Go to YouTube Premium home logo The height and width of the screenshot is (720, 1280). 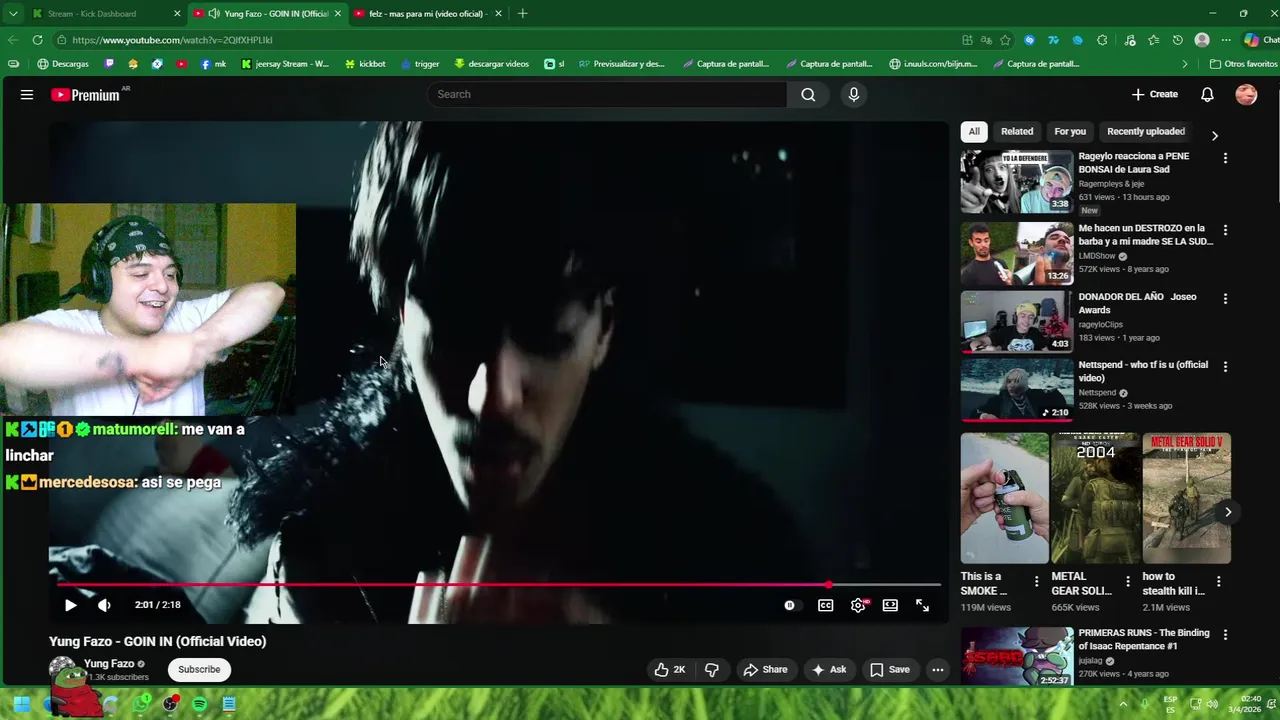87,95
